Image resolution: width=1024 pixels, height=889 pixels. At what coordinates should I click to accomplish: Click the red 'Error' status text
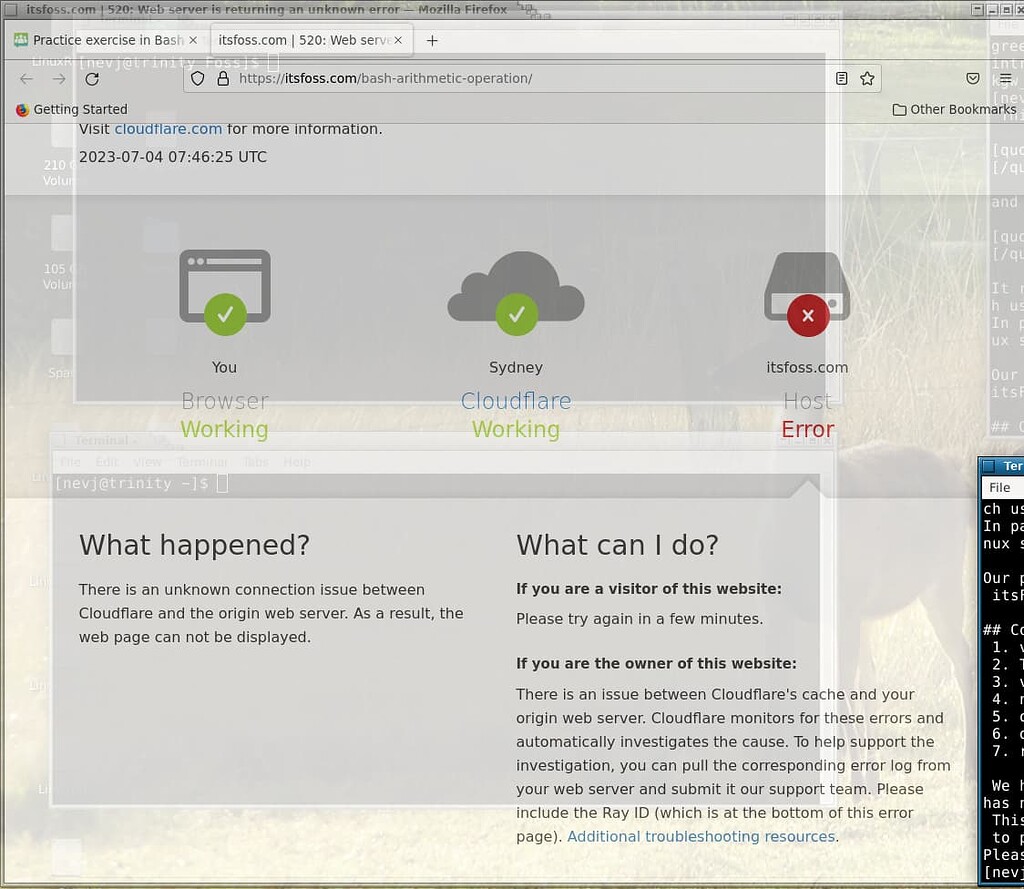pos(807,429)
